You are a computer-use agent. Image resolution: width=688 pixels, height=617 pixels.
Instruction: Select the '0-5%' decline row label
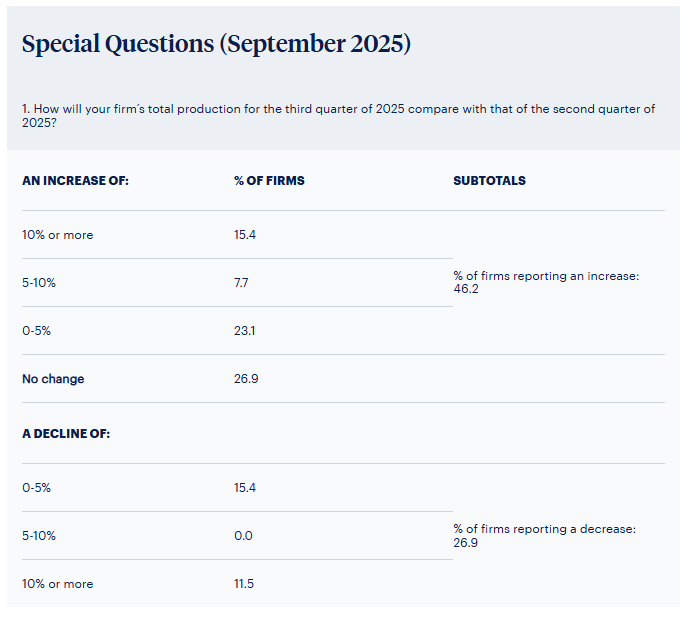coord(38,488)
